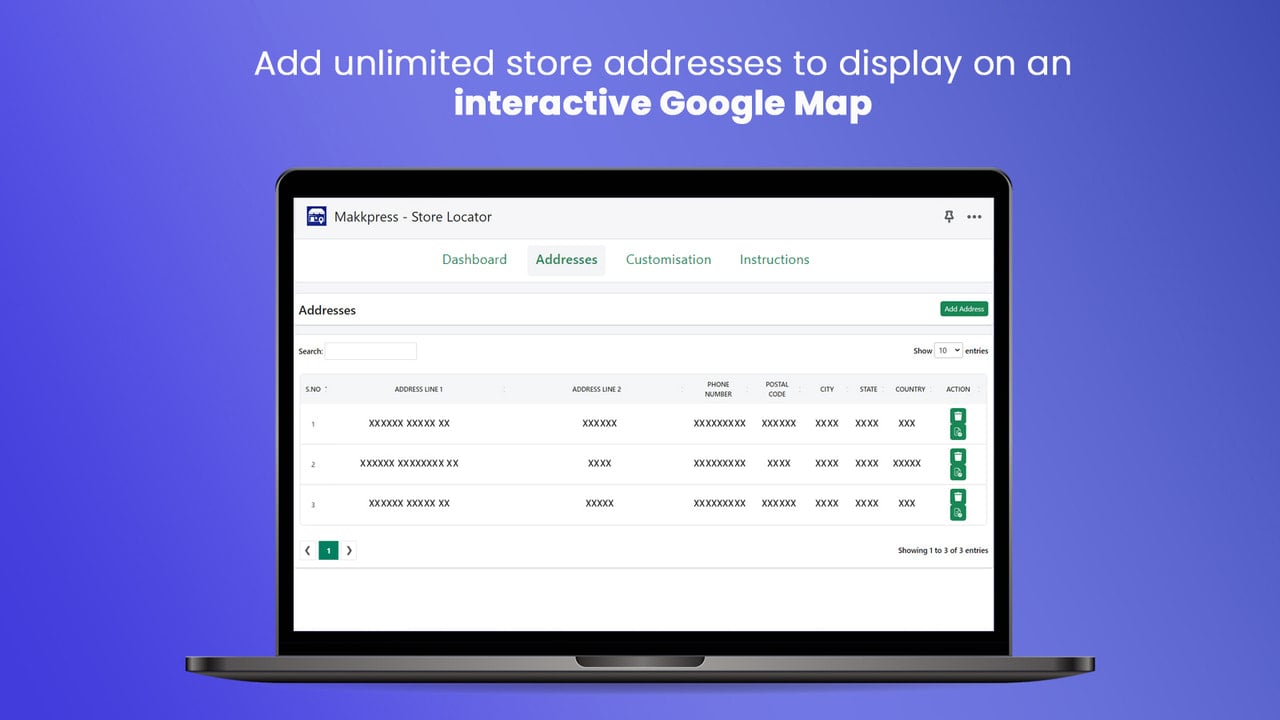Screen dimensions: 1280x720
Task: Focus the Search input field
Action: coord(371,351)
